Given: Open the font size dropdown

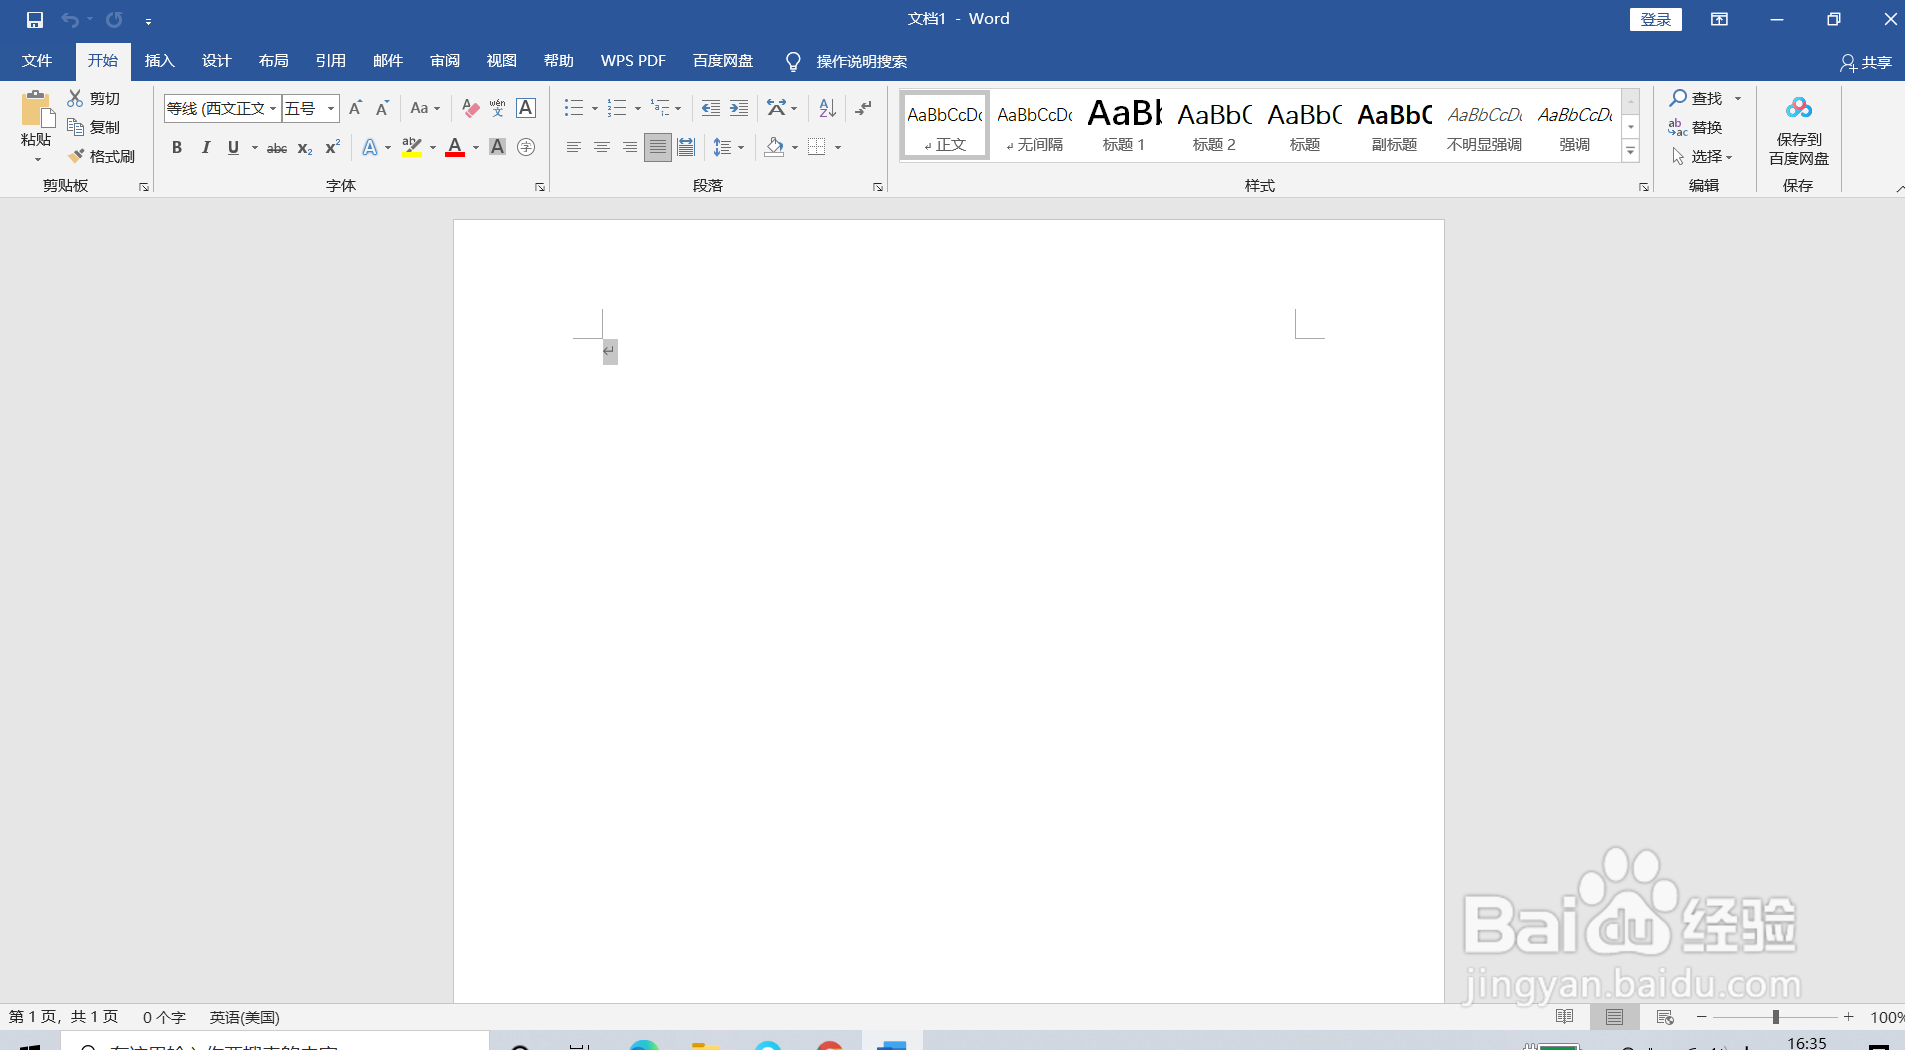Looking at the screenshot, I should click(x=331, y=108).
